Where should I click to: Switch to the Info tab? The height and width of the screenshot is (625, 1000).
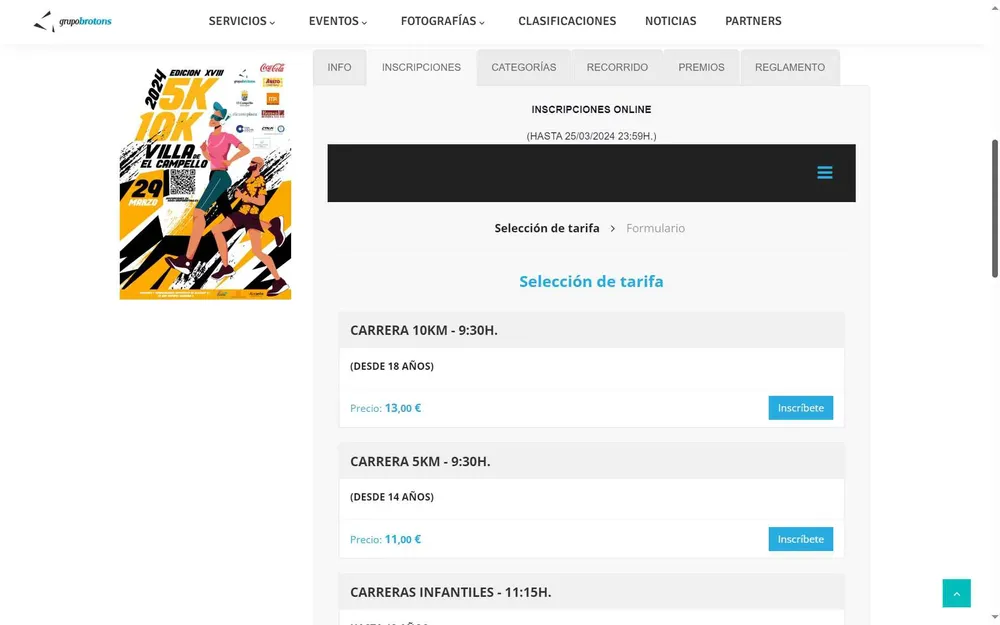[x=339, y=67]
